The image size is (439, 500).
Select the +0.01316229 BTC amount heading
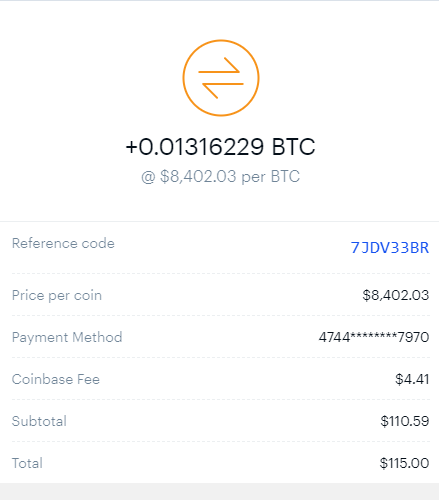tap(220, 147)
